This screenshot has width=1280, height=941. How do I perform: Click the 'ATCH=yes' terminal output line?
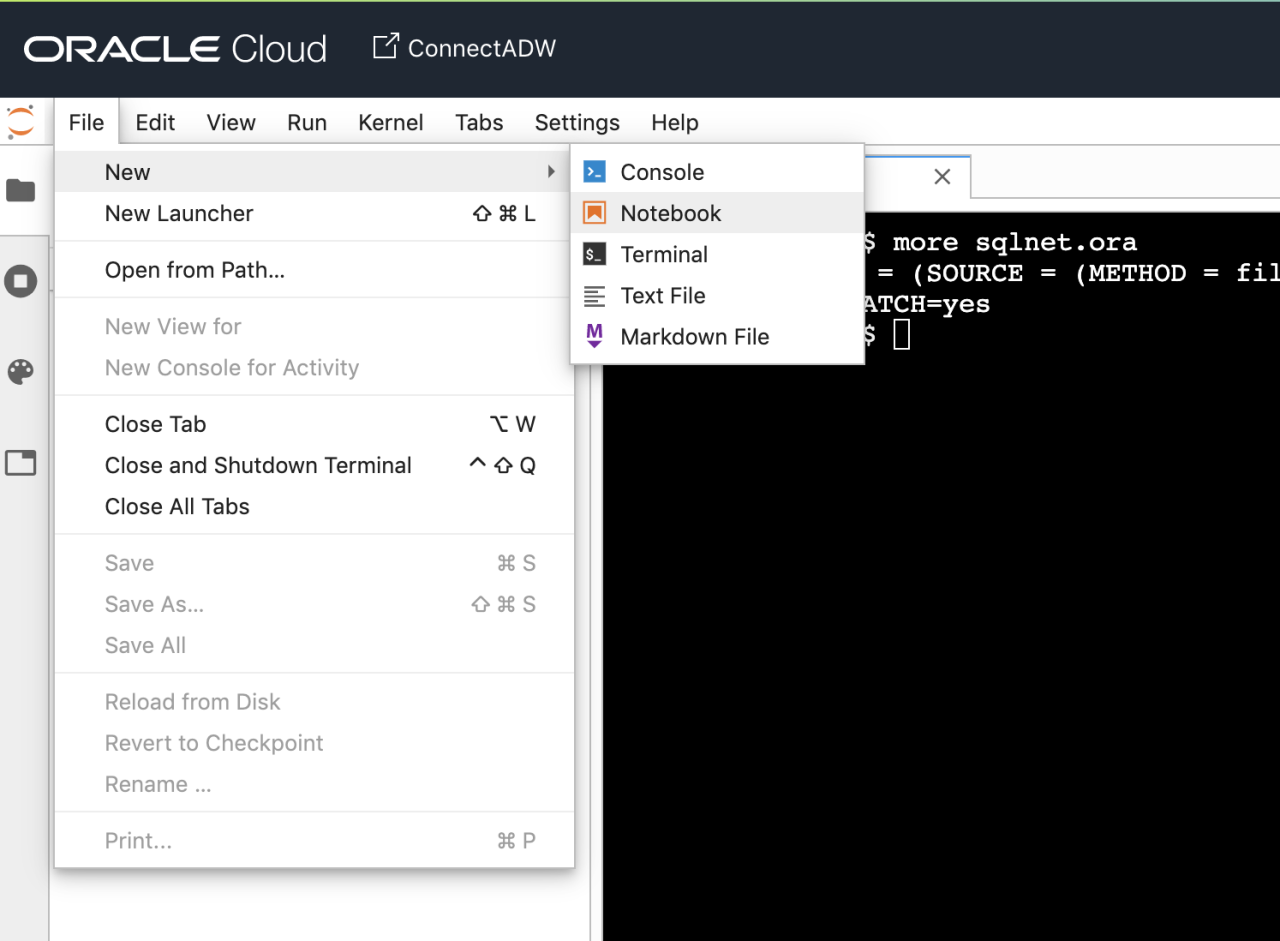(926, 304)
